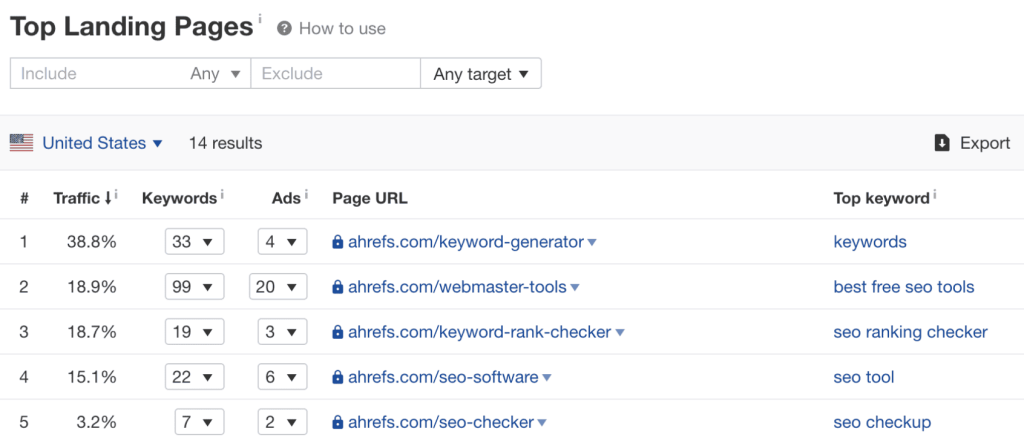Image resolution: width=1024 pixels, height=440 pixels.
Task: Click the 38.8% traffic value
Action: (x=91, y=242)
